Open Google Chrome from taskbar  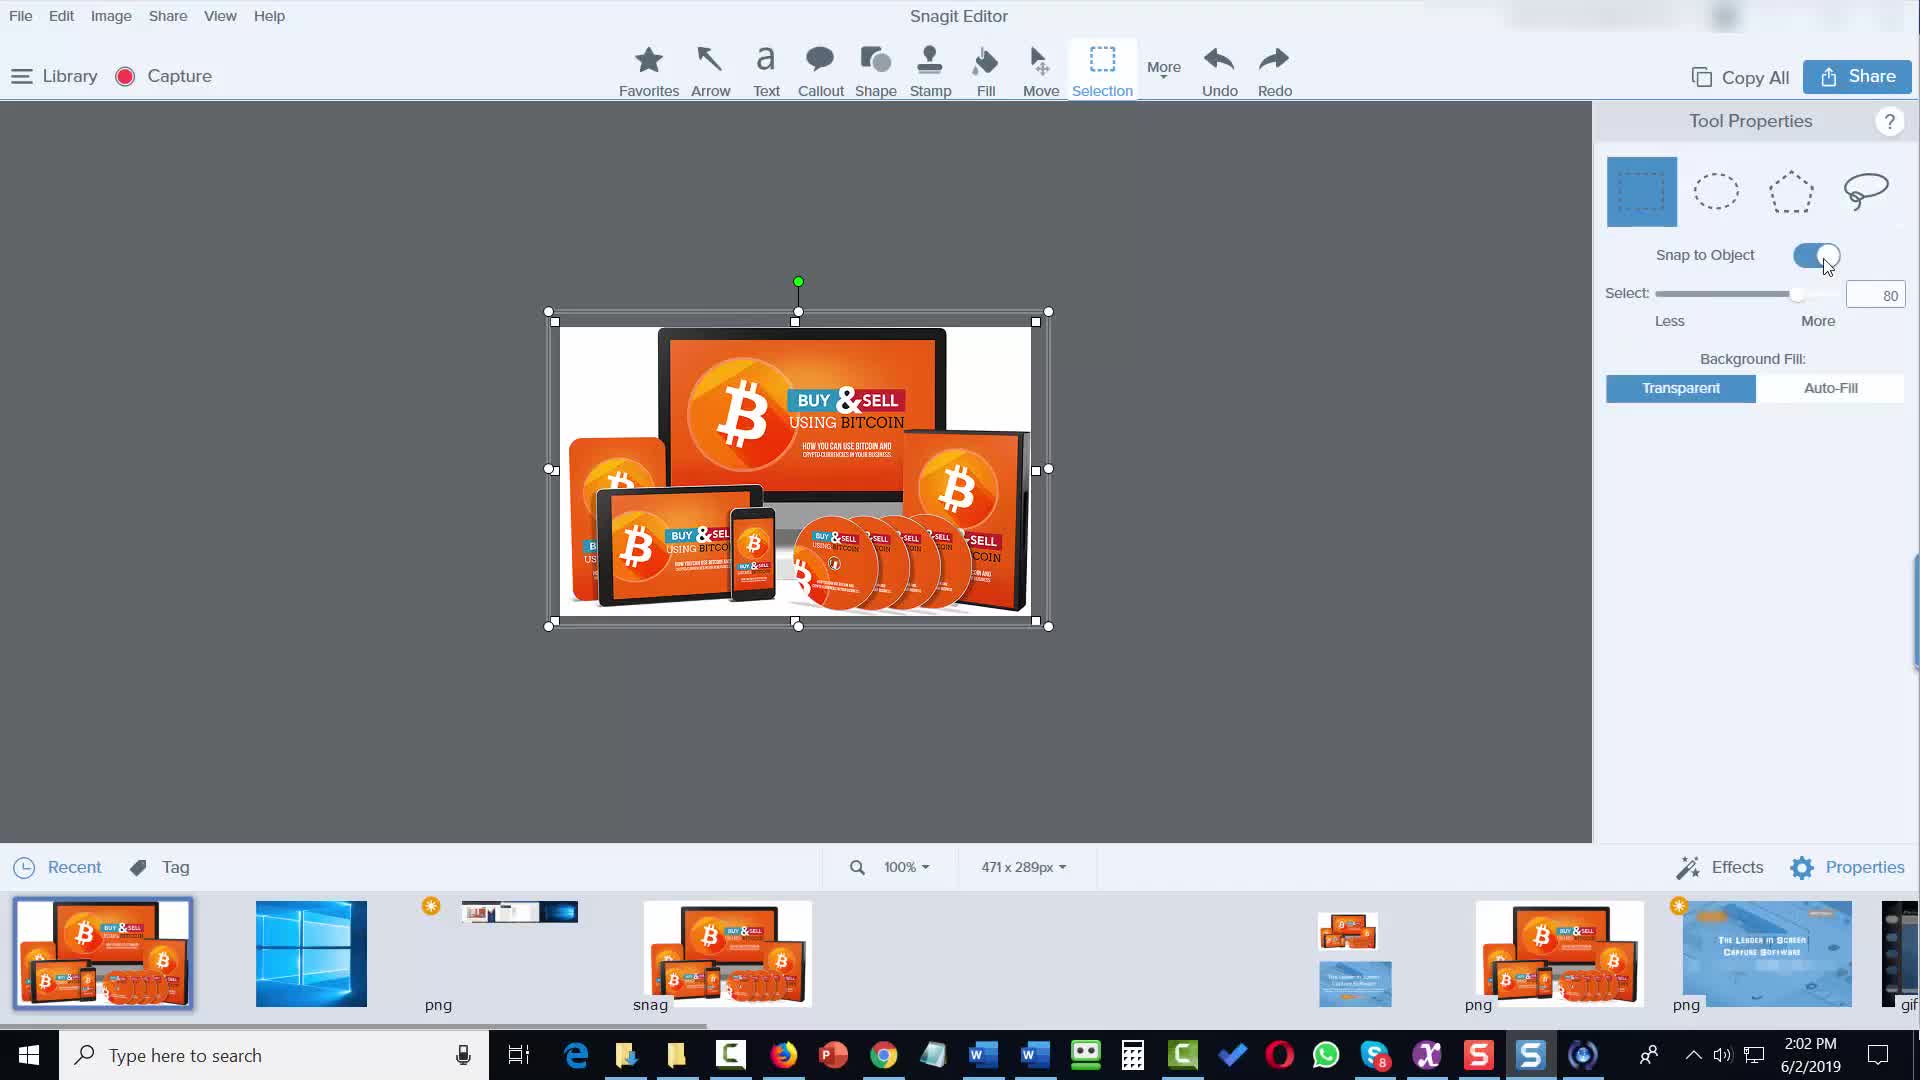click(x=883, y=1055)
